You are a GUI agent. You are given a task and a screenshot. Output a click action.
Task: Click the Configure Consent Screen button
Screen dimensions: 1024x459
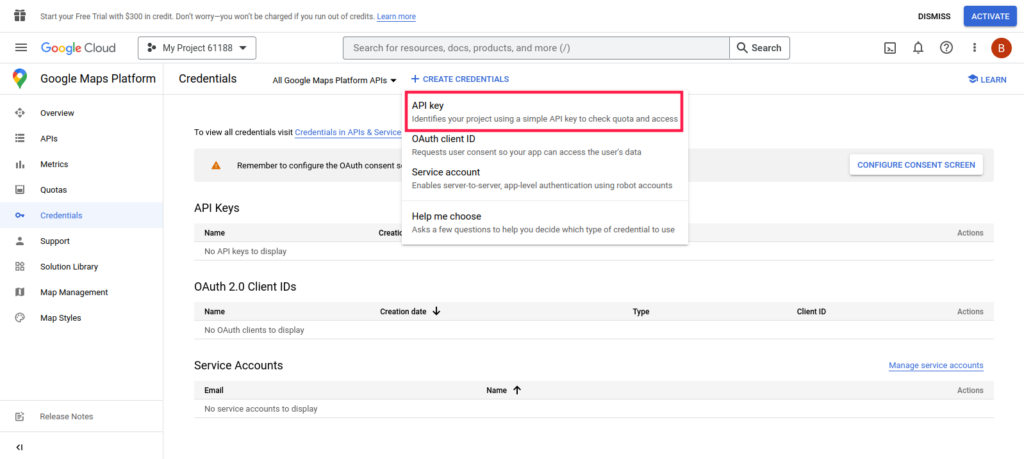[x=915, y=165]
